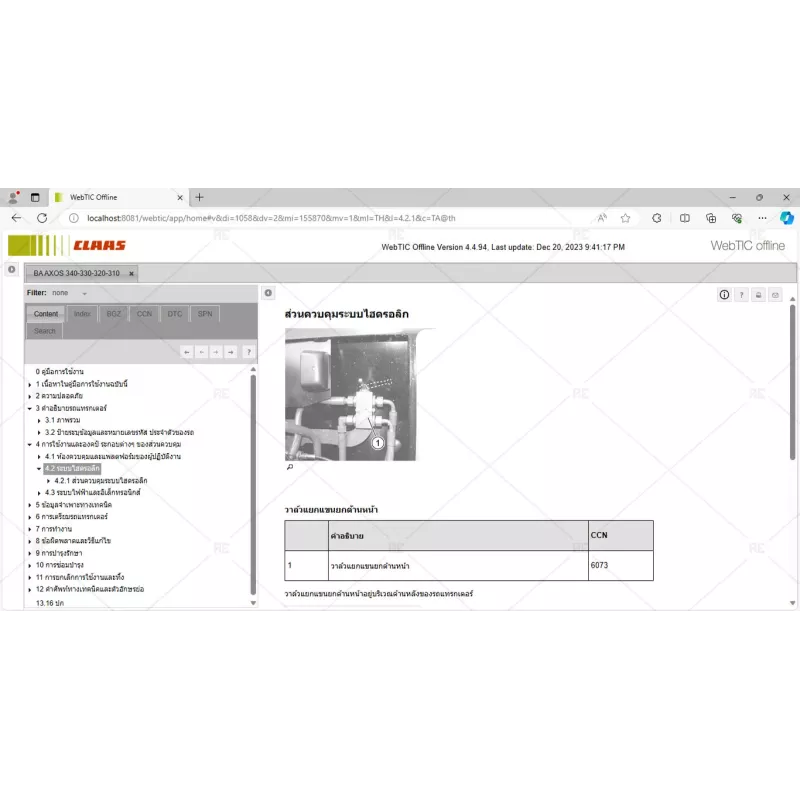This screenshot has width=800, height=800.
Task: Expand chapter 5 in the contents tree
Action: pyautogui.click(x=30, y=505)
